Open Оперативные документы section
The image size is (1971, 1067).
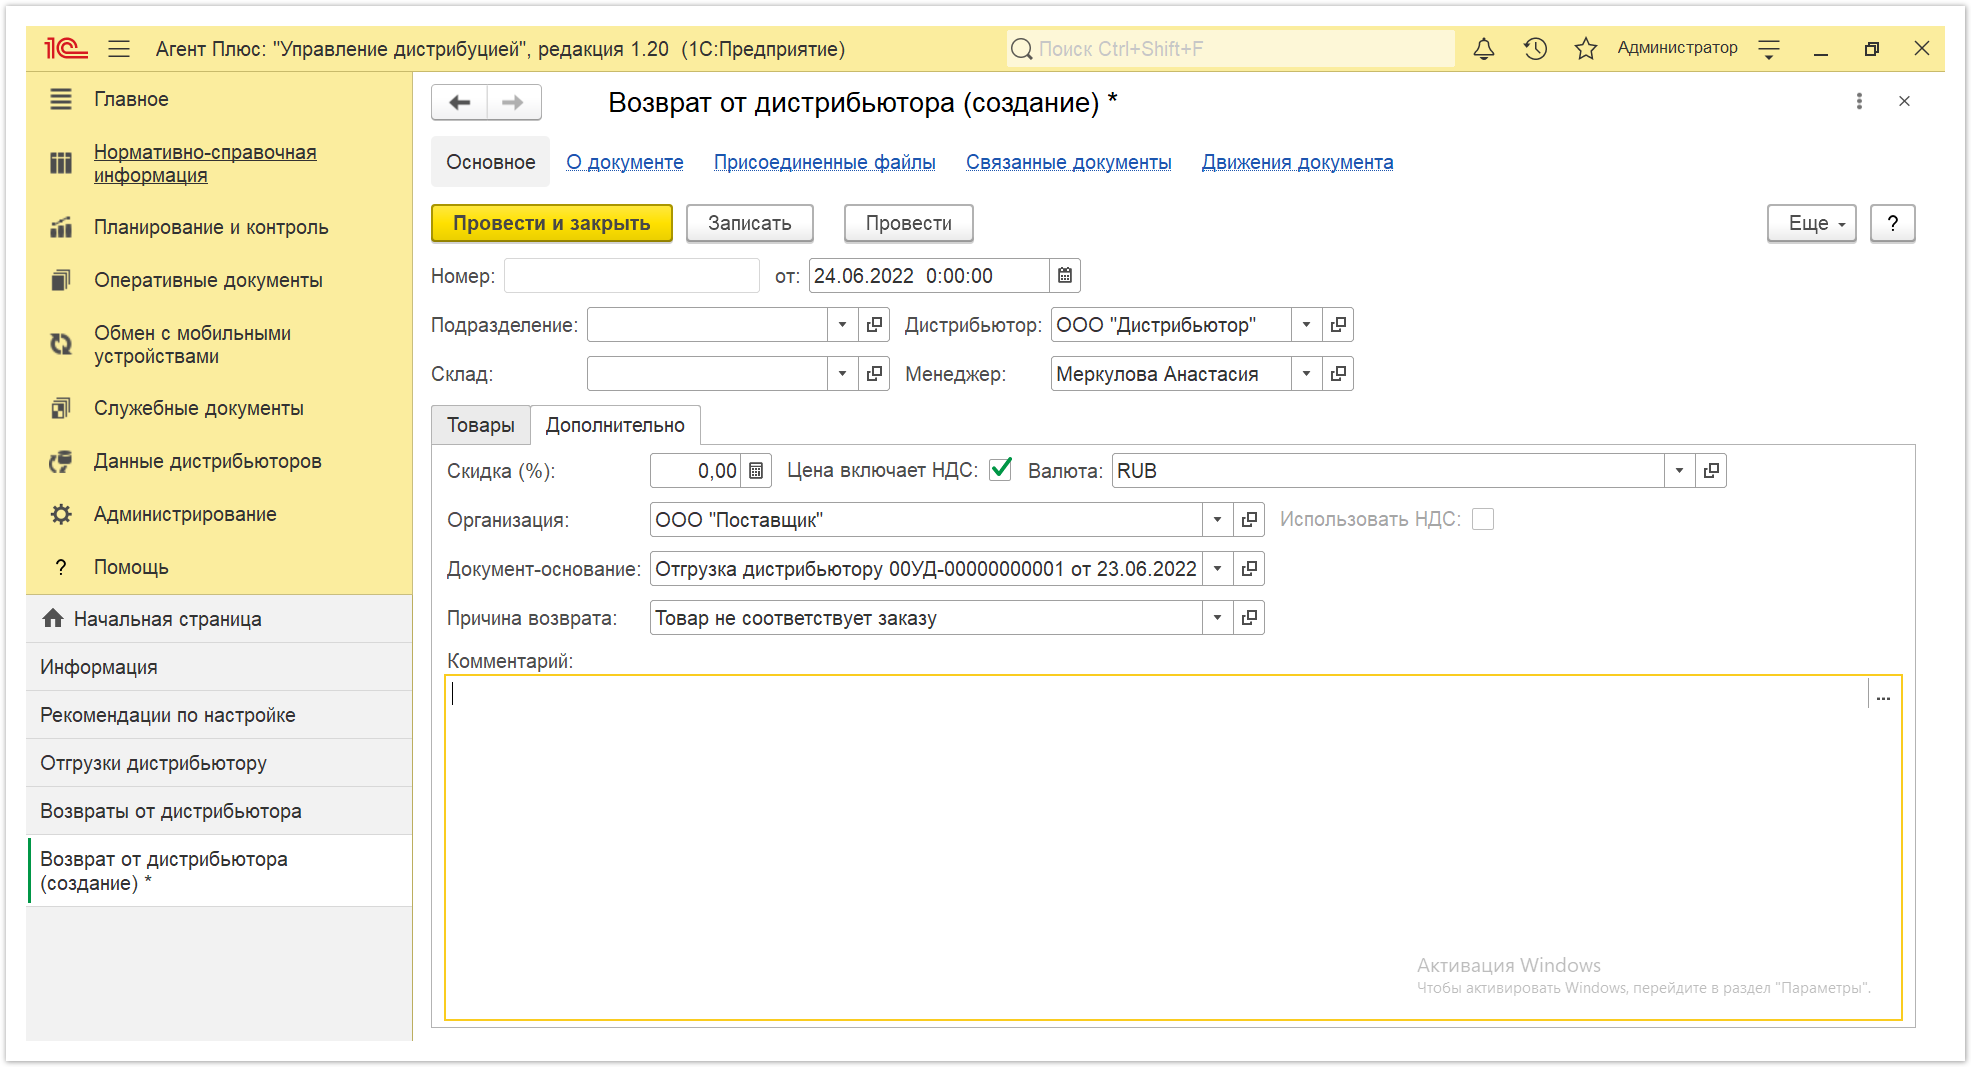(208, 280)
